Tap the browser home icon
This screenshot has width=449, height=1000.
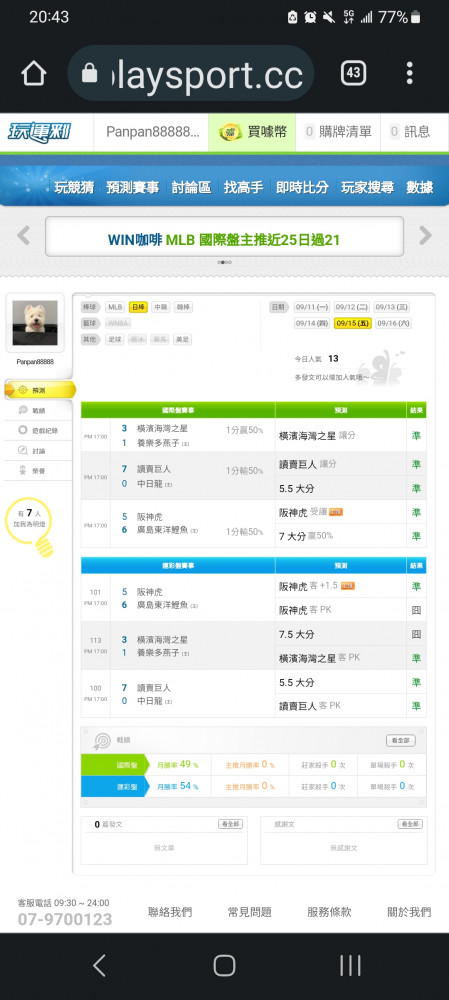point(34,74)
